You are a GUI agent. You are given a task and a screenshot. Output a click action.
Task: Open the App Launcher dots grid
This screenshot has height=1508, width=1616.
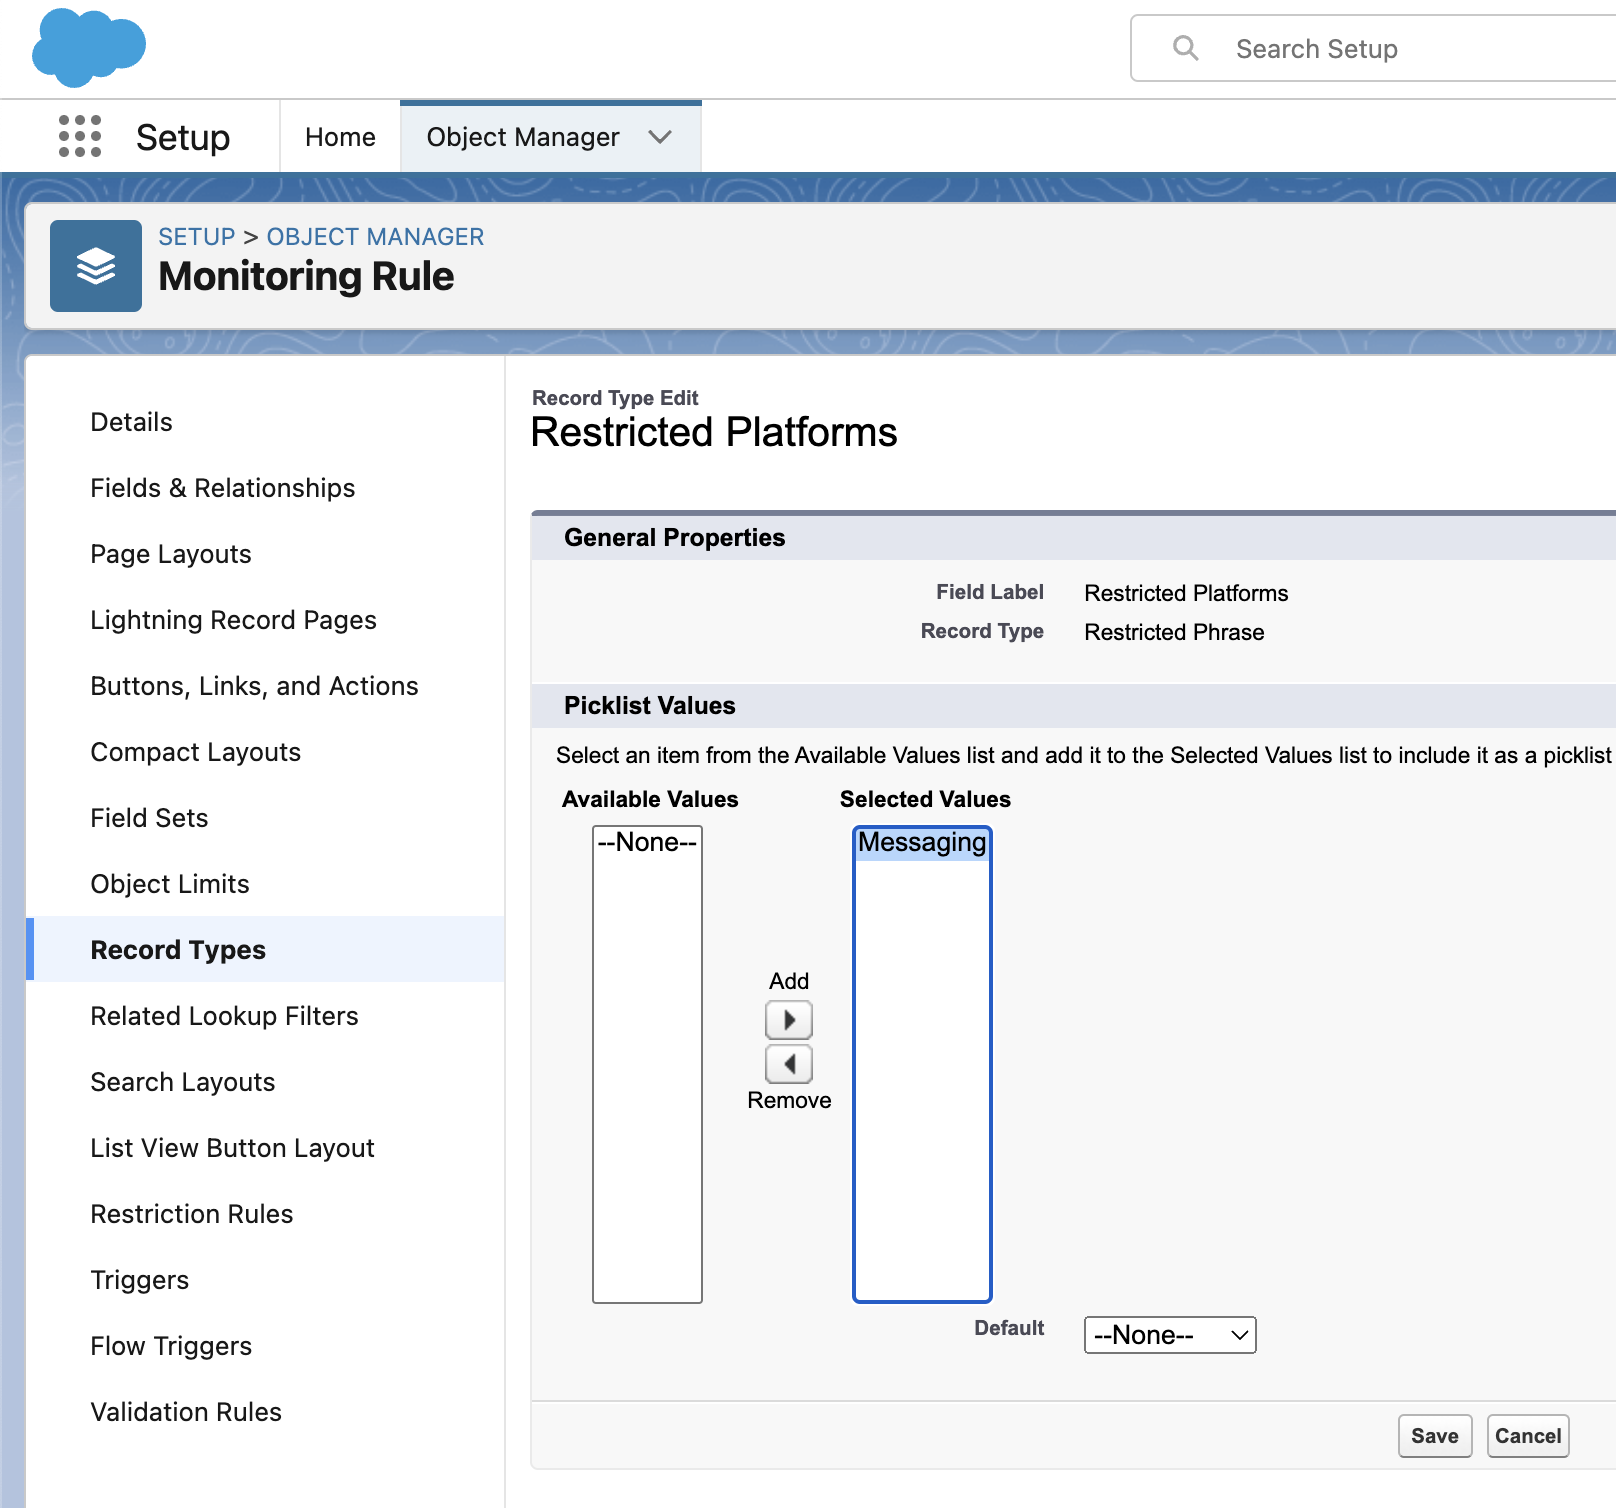80,136
